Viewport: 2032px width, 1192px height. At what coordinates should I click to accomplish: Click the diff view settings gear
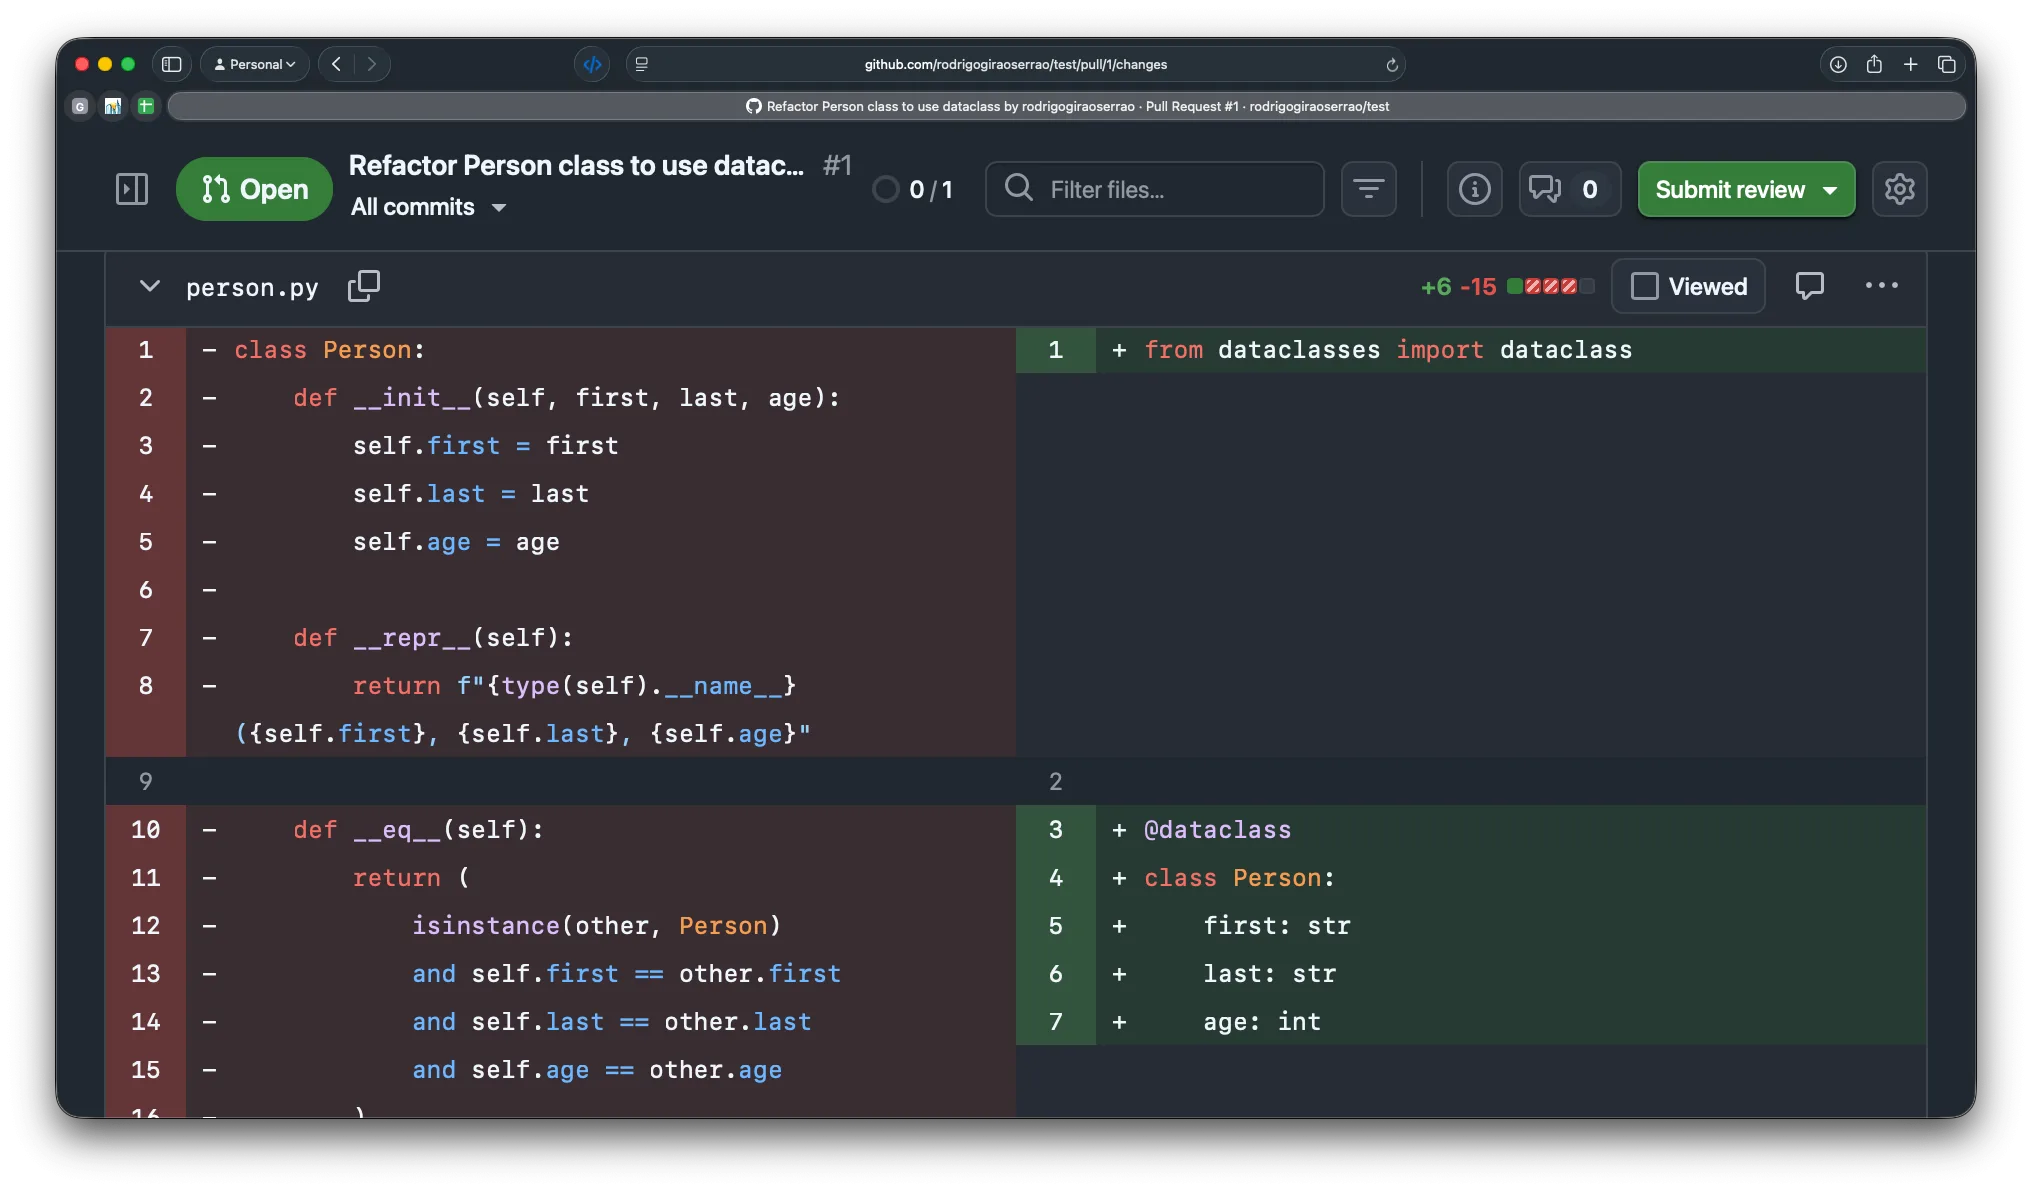(1899, 189)
